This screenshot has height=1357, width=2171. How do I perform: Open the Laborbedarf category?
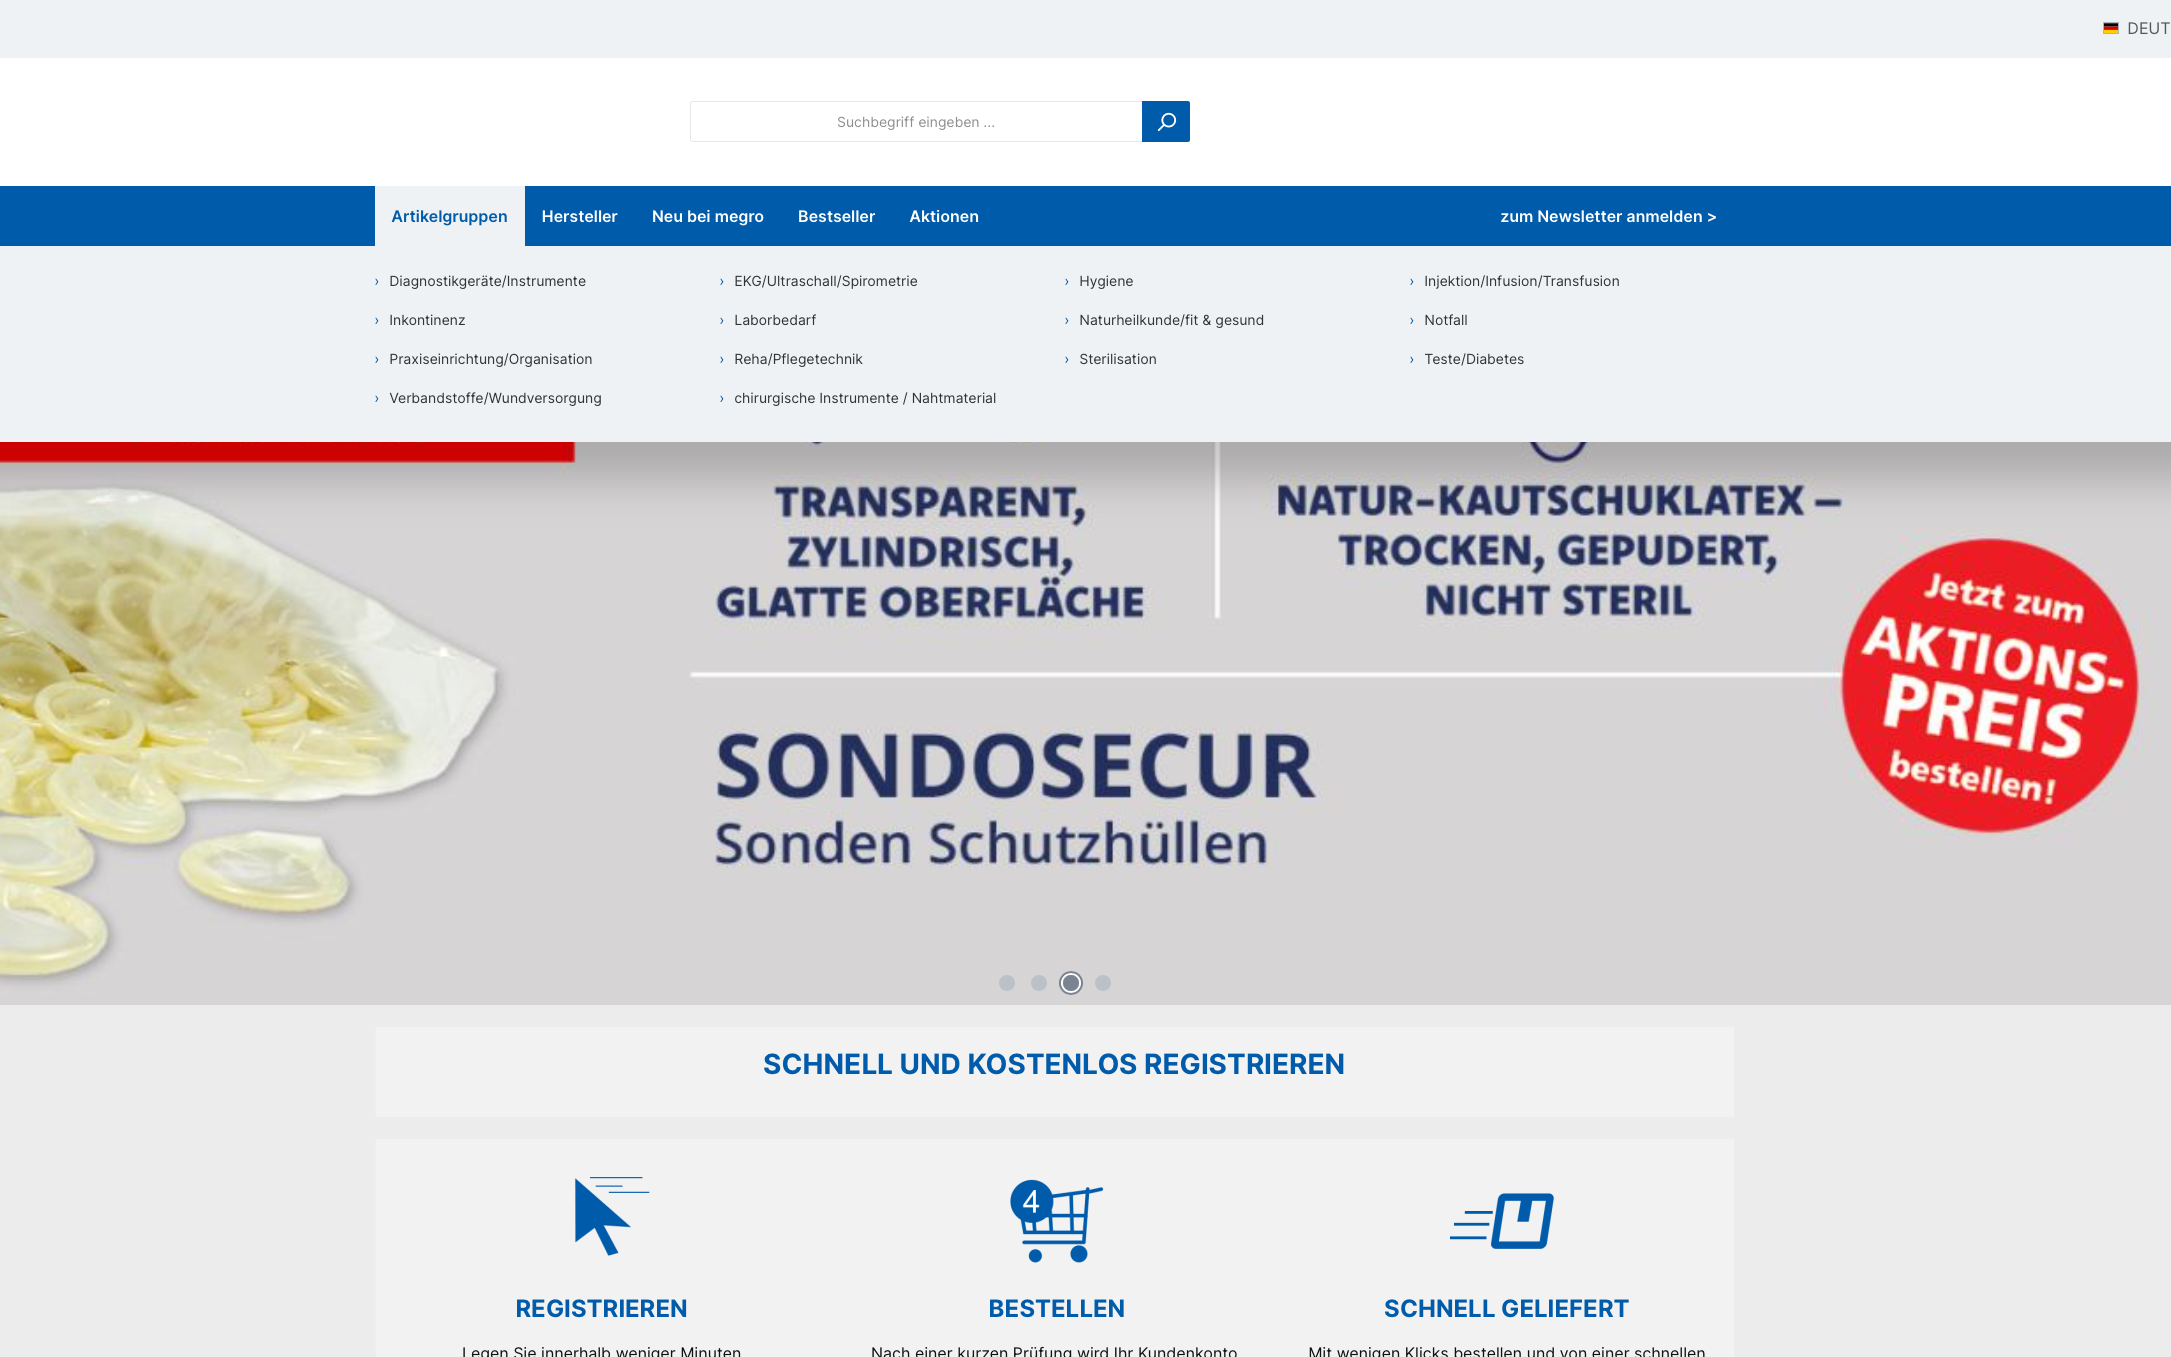tap(775, 320)
